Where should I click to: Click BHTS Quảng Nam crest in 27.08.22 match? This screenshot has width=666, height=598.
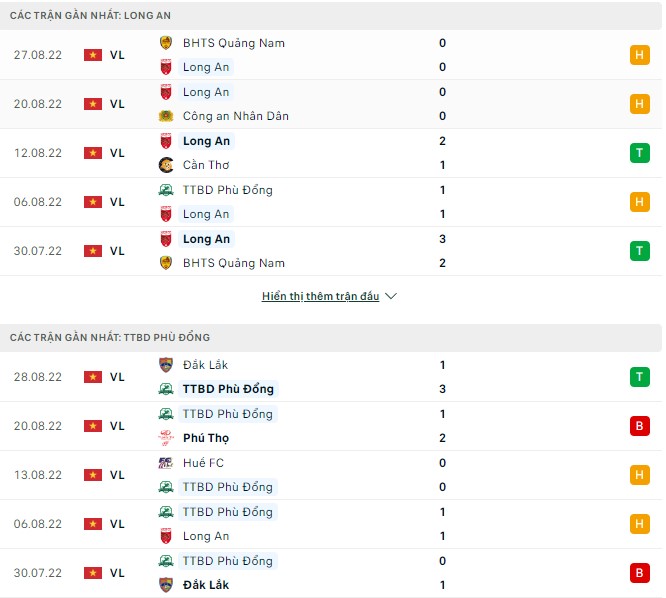click(166, 43)
